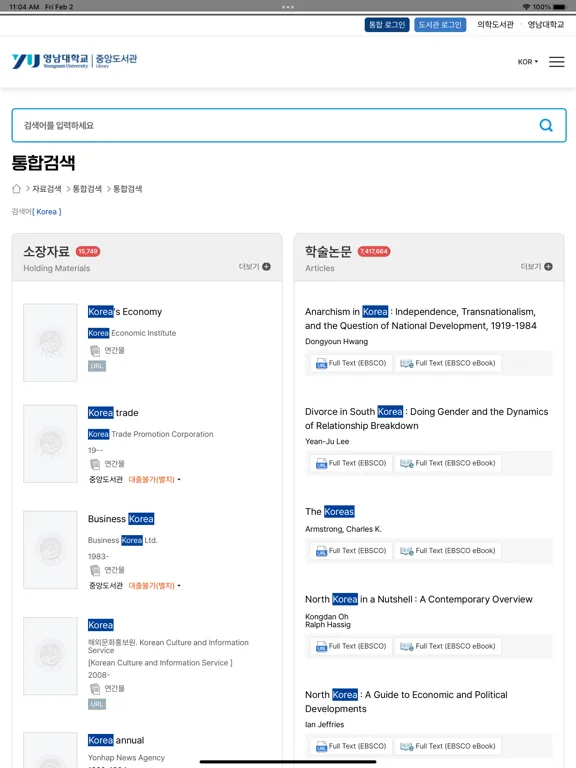Click the 통합 로그인 button
The image size is (576, 768).
[x=387, y=24]
